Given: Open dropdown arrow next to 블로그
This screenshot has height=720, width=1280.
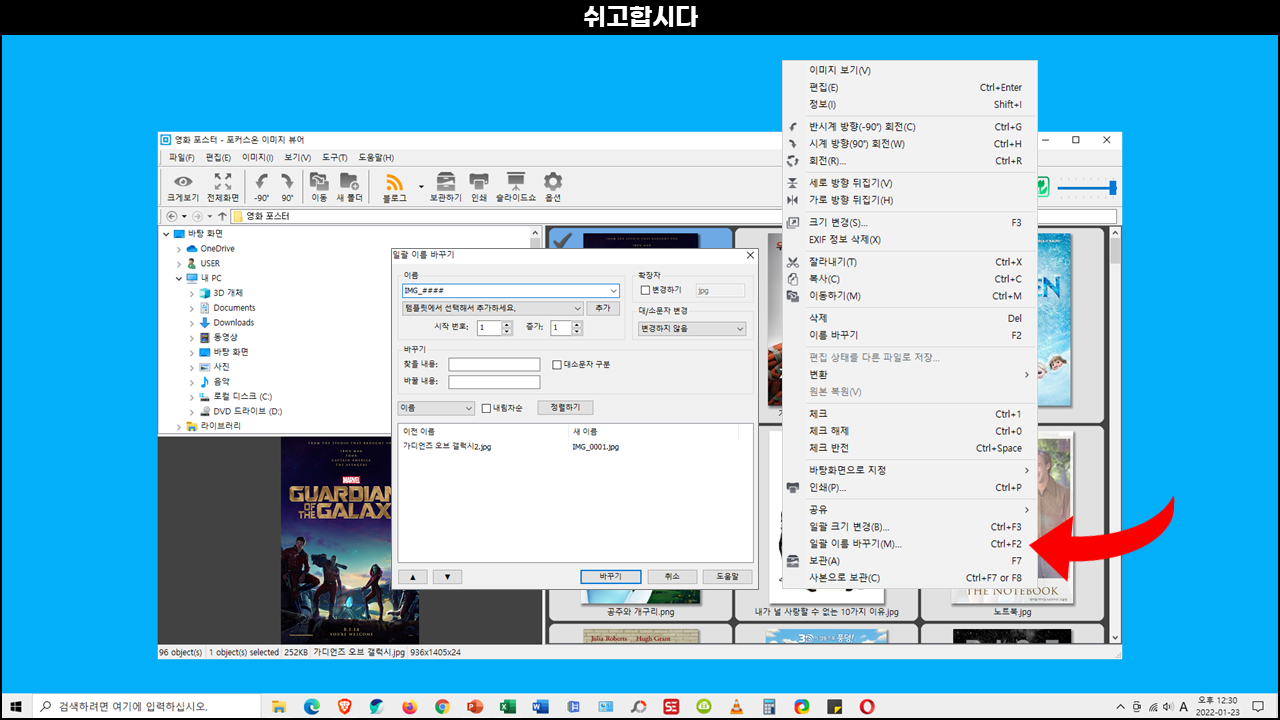Looking at the screenshot, I should [421, 186].
